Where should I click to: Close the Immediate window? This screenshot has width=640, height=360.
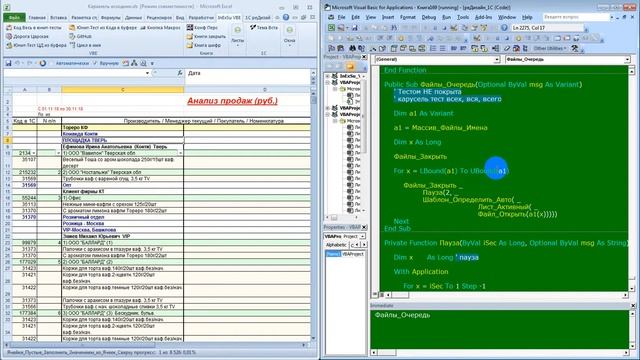(x=633, y=306)
